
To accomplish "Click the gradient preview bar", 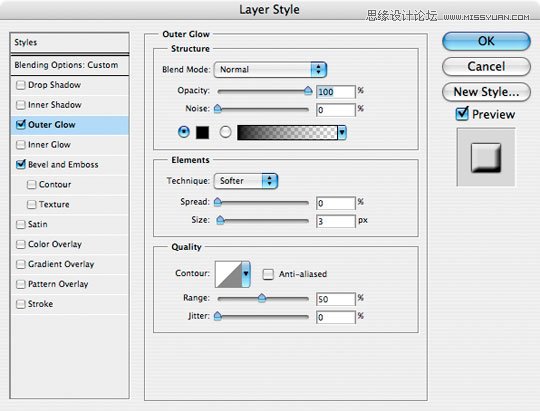I will tap(287, 133).
